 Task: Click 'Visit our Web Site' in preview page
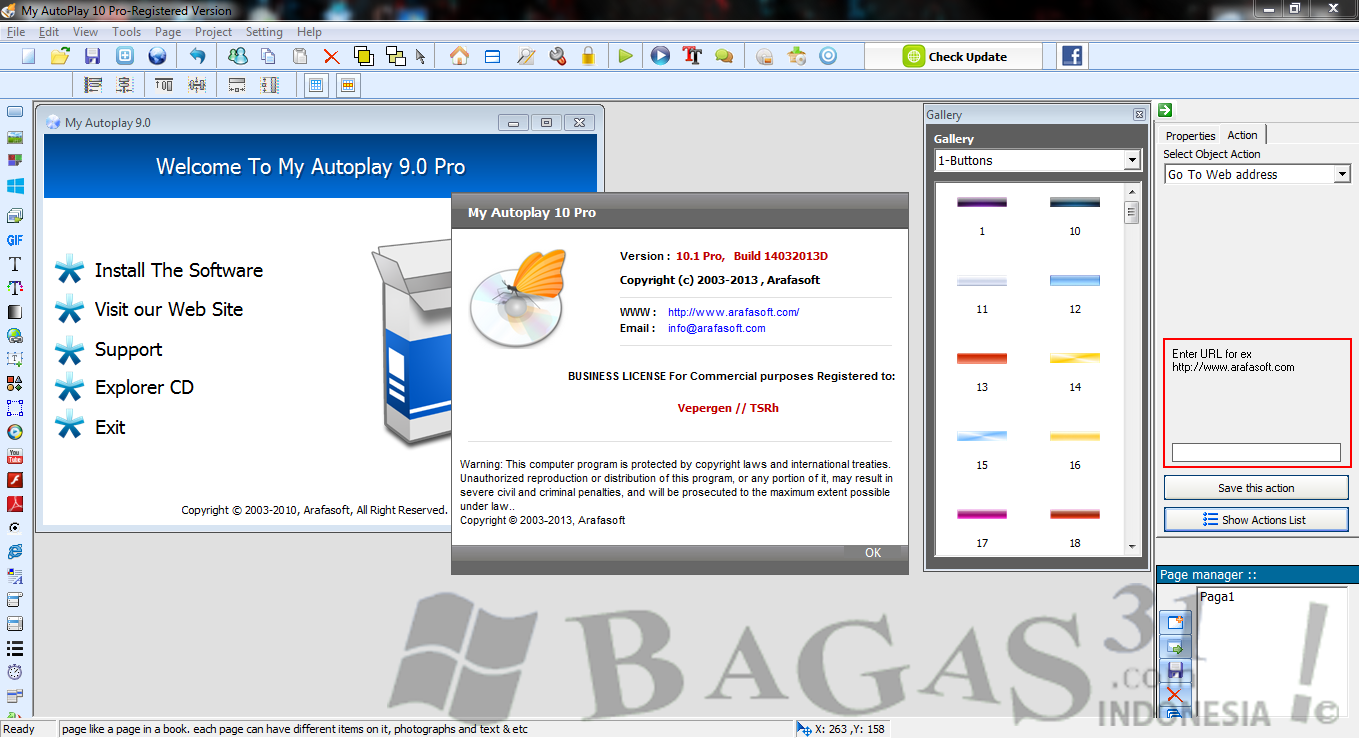click(x=169, y=309)
